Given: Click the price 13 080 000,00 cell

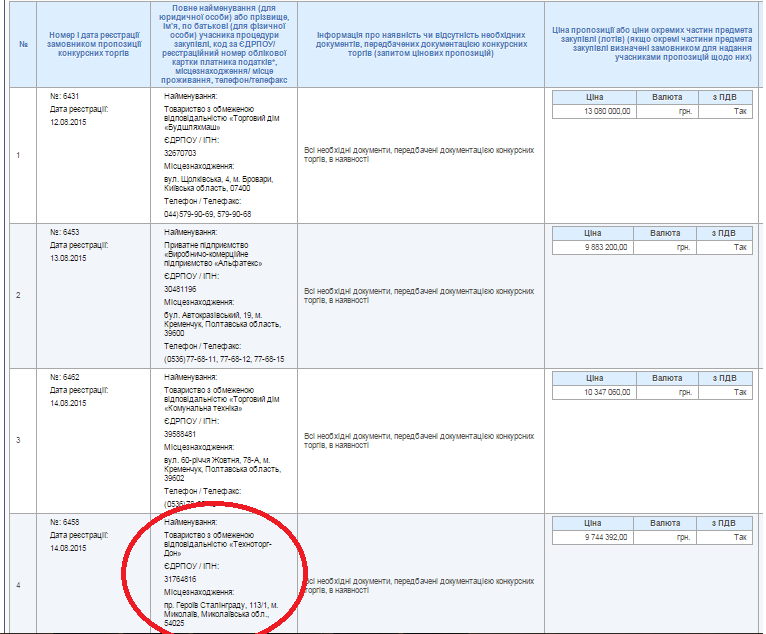Looking at the screenshot, I should coord(594,111).
